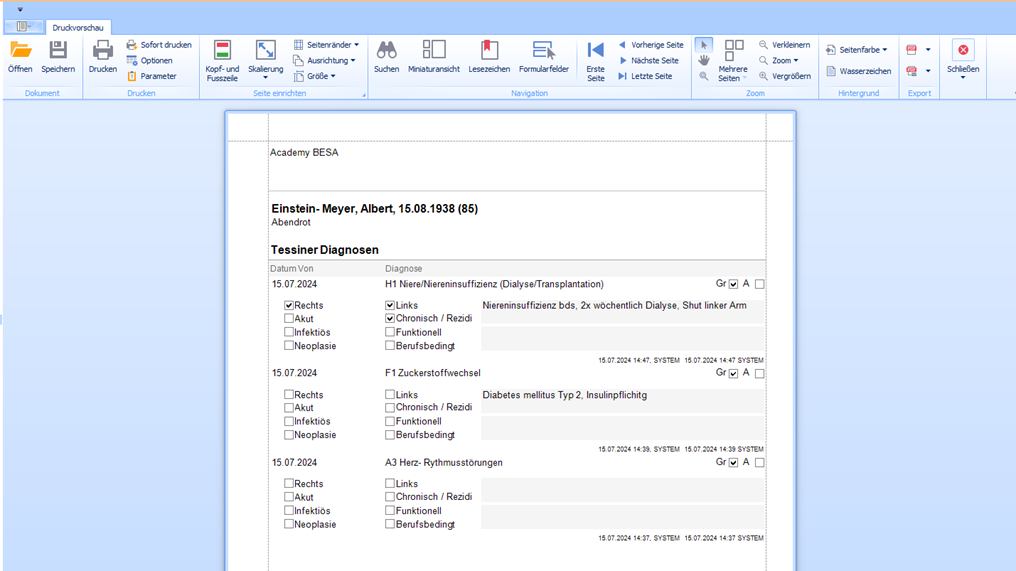Click the Speichern disk icon
Screen dimensions: 1016x571
point(58,51)
